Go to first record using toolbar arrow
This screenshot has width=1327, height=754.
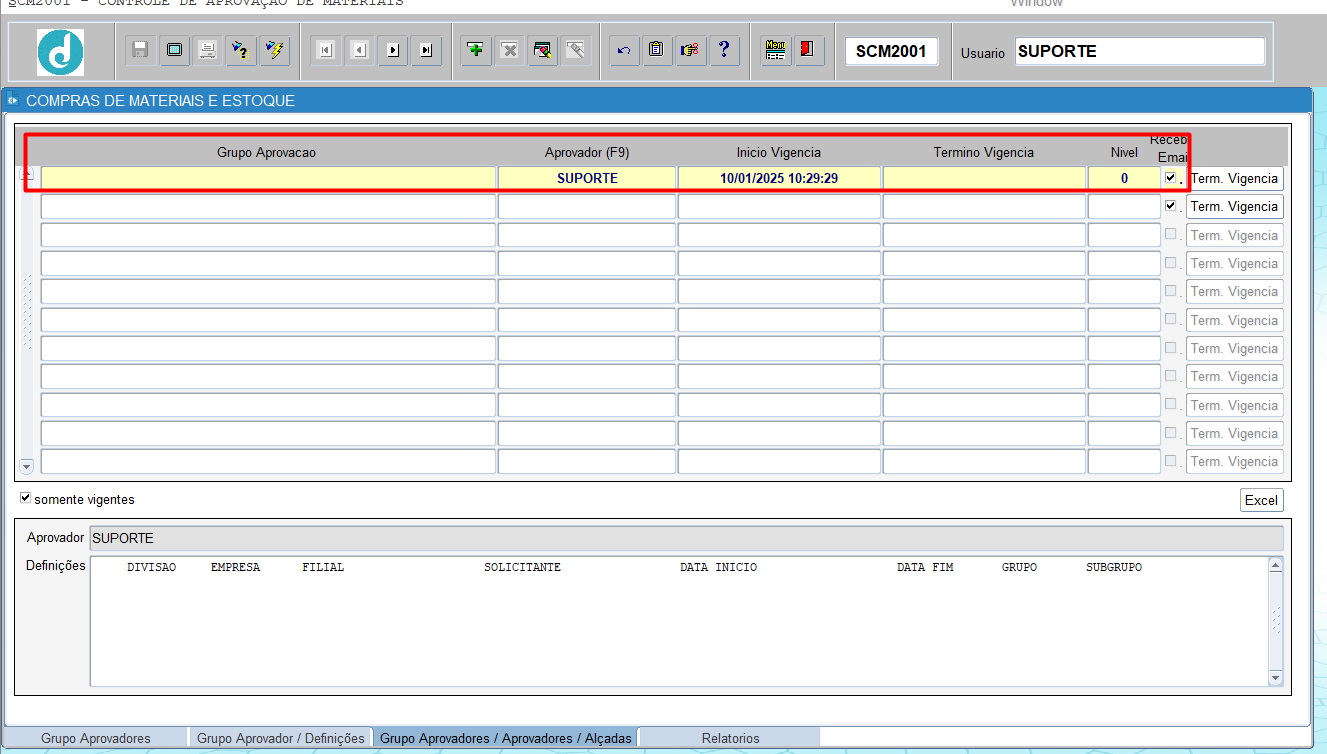(325, 50)
